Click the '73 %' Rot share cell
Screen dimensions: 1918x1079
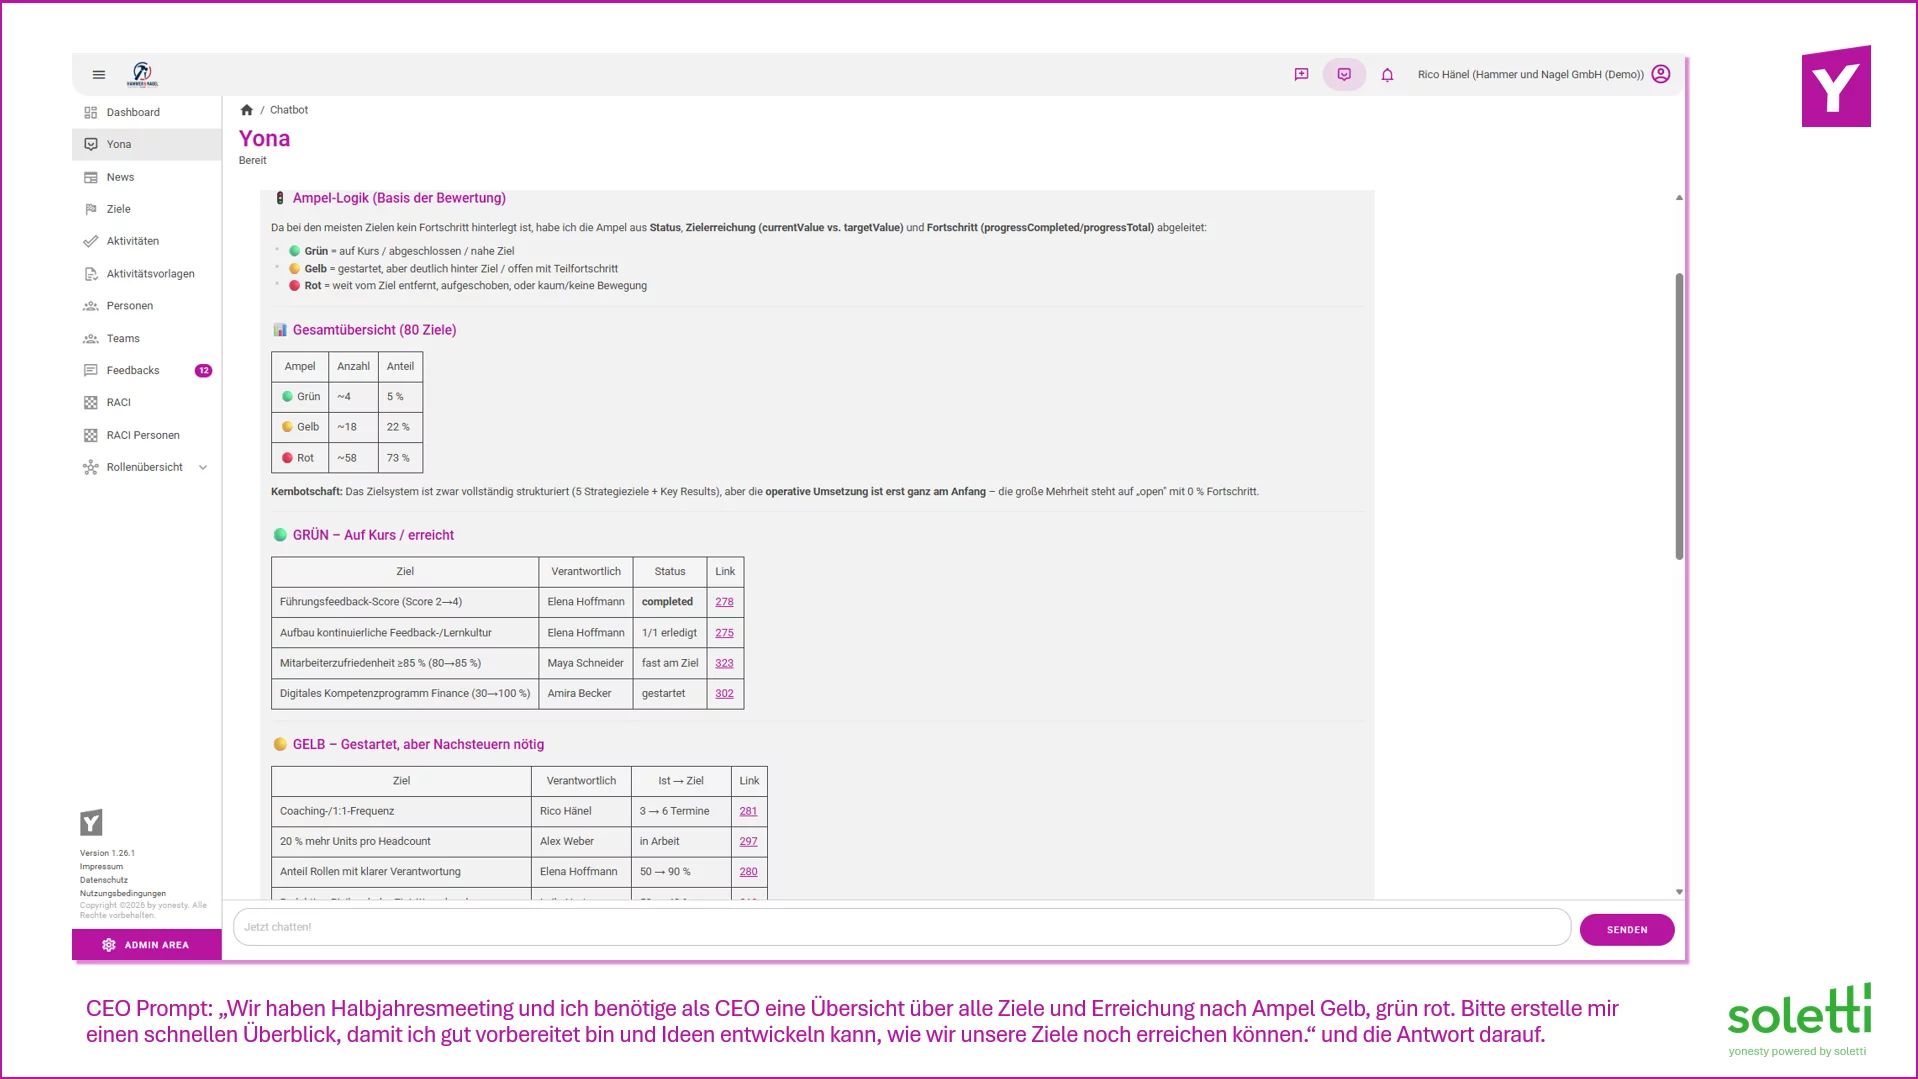(400, 458)
